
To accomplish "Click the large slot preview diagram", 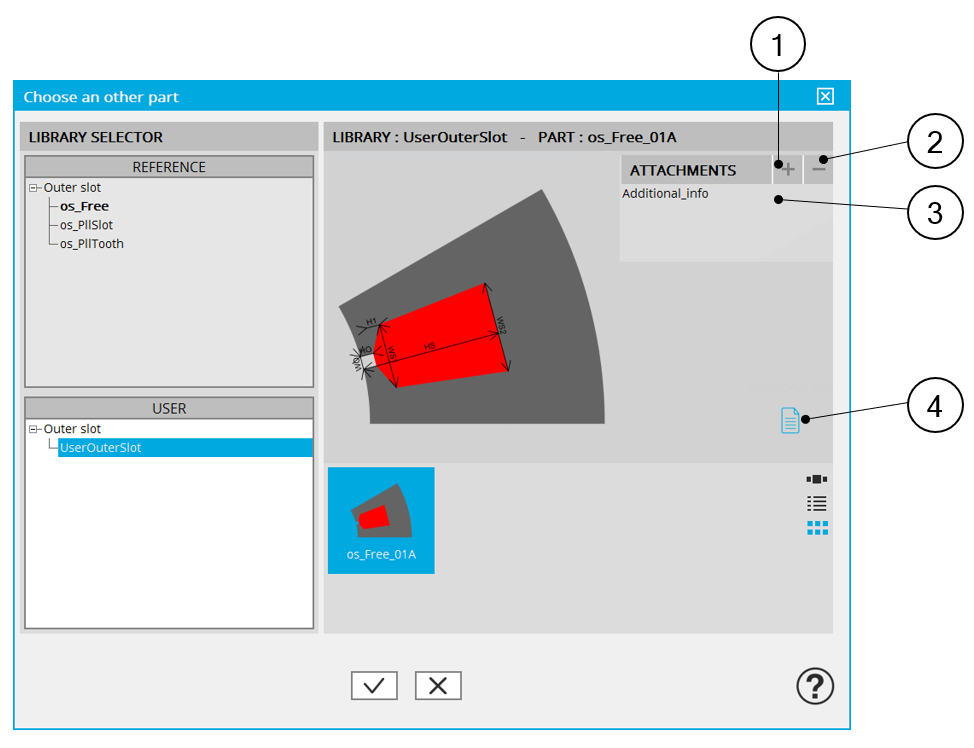I will [470, 320].
